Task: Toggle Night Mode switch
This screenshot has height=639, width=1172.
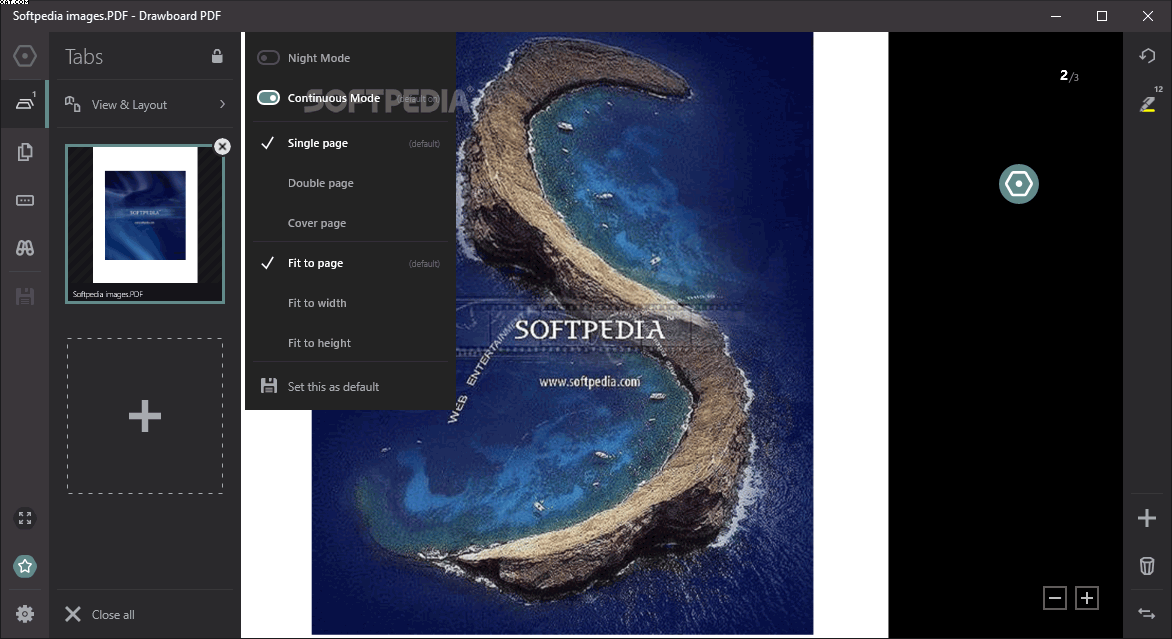Action: [268, 58]
